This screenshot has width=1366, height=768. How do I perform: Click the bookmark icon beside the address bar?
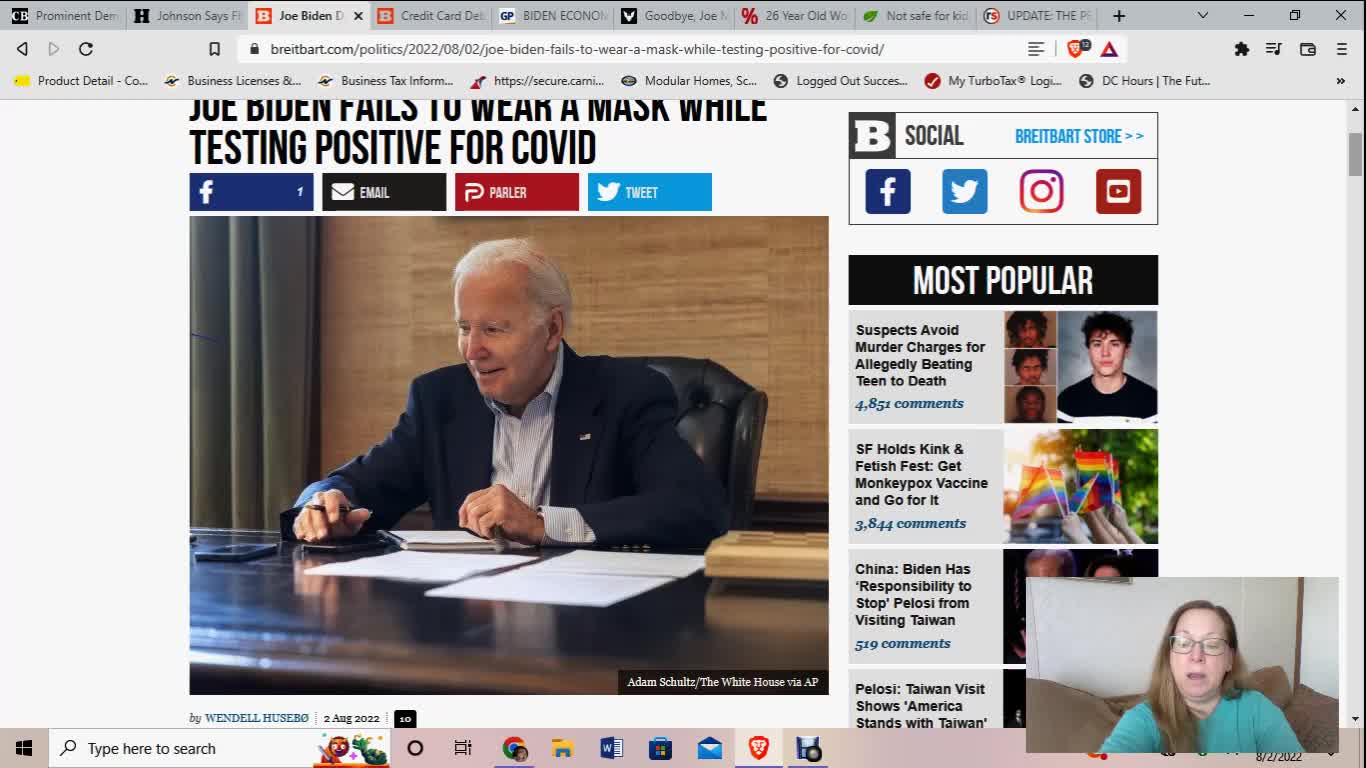coord(214,49)
